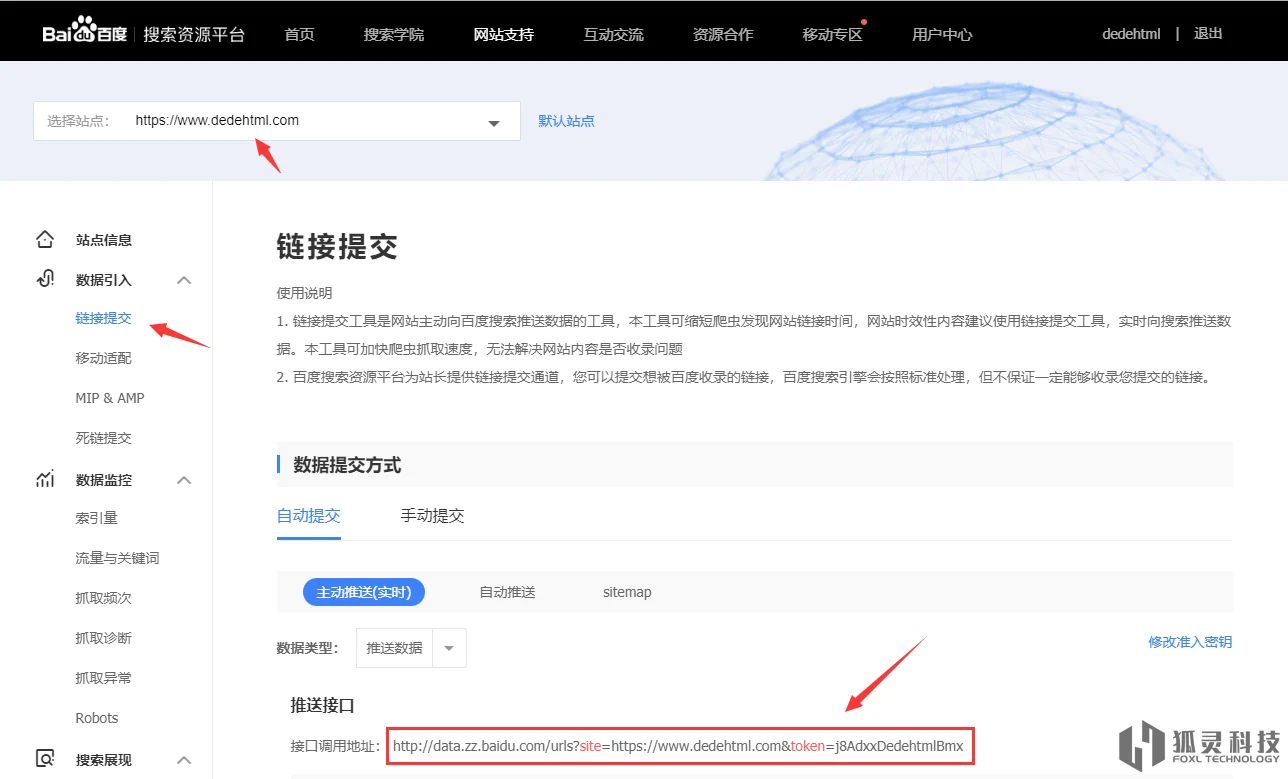
Task: Open 抓取频次 in the sidebar
Action: (104, 598)
